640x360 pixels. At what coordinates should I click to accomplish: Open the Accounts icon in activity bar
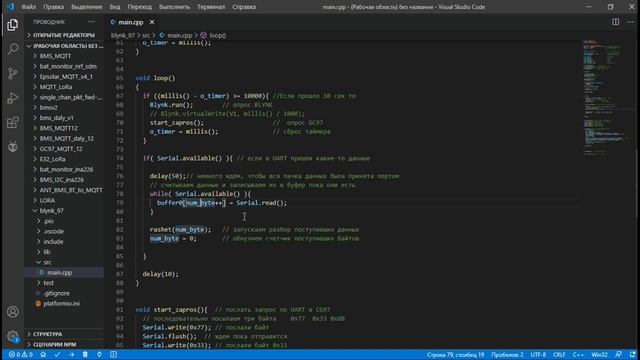(x=13, y=312)
